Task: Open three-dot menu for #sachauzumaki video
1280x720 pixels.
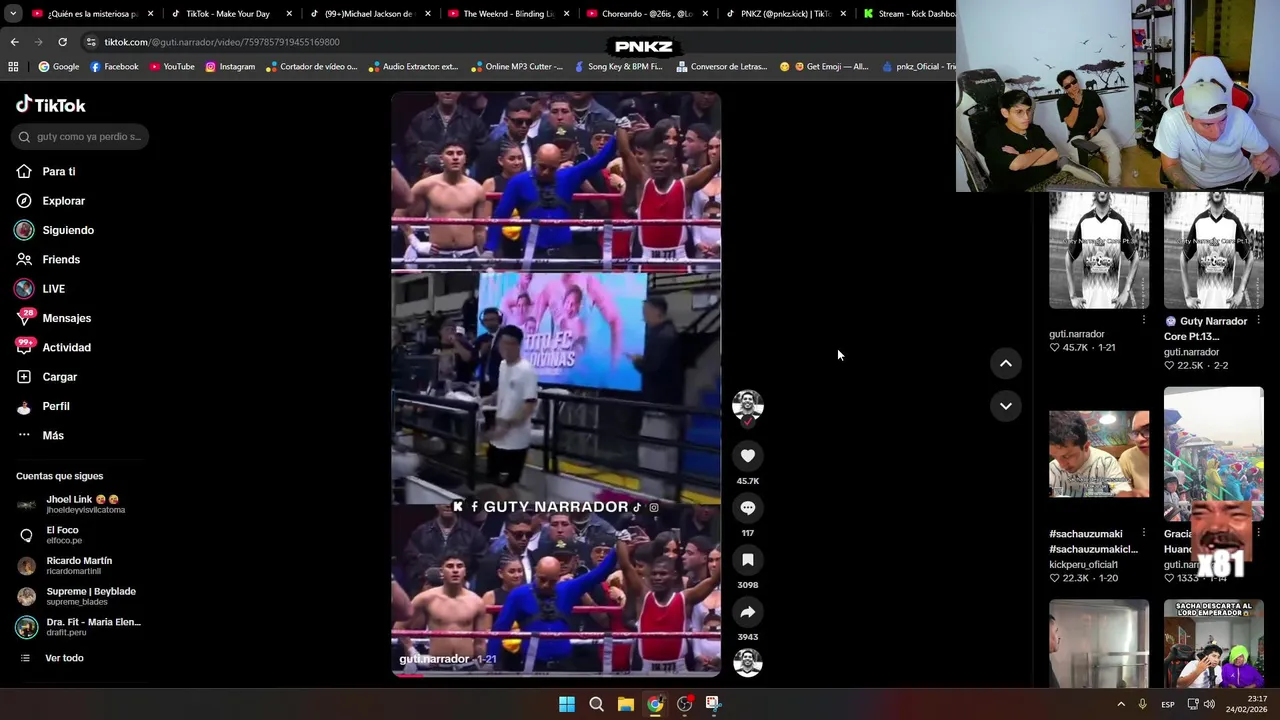Action: click(1143, 533)
